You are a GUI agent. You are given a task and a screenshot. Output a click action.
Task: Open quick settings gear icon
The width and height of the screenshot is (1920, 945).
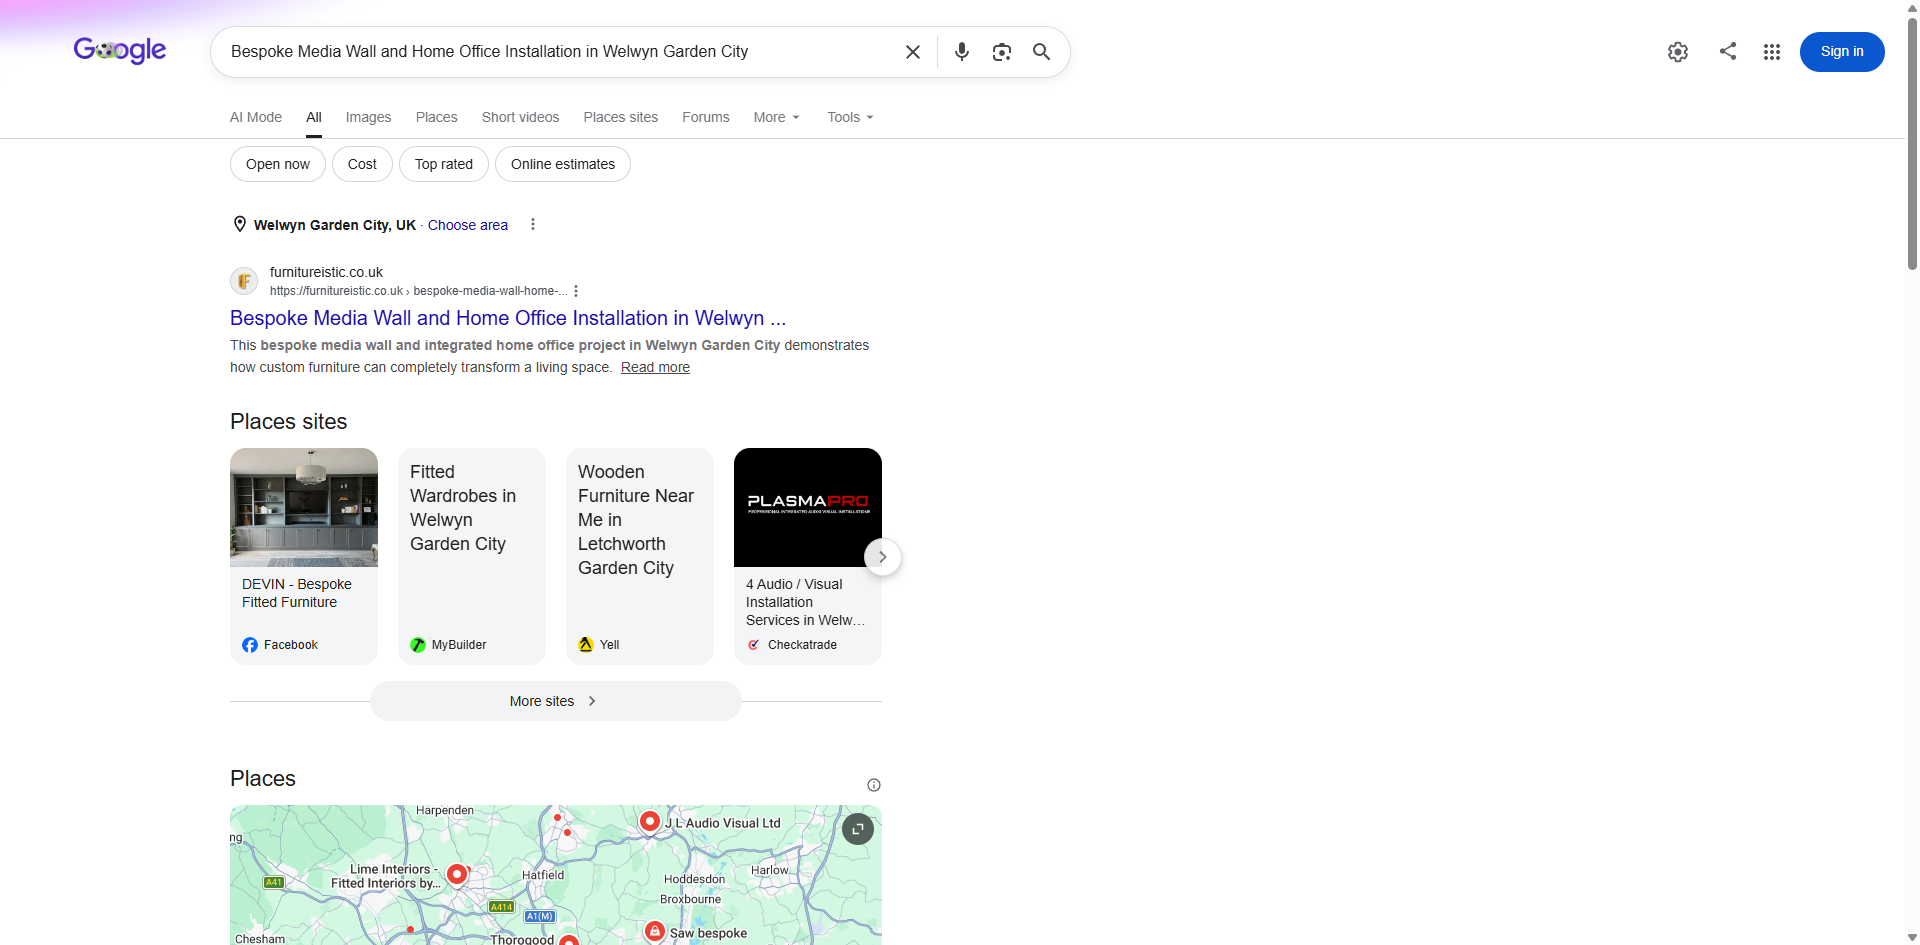tap(1678, 52)
